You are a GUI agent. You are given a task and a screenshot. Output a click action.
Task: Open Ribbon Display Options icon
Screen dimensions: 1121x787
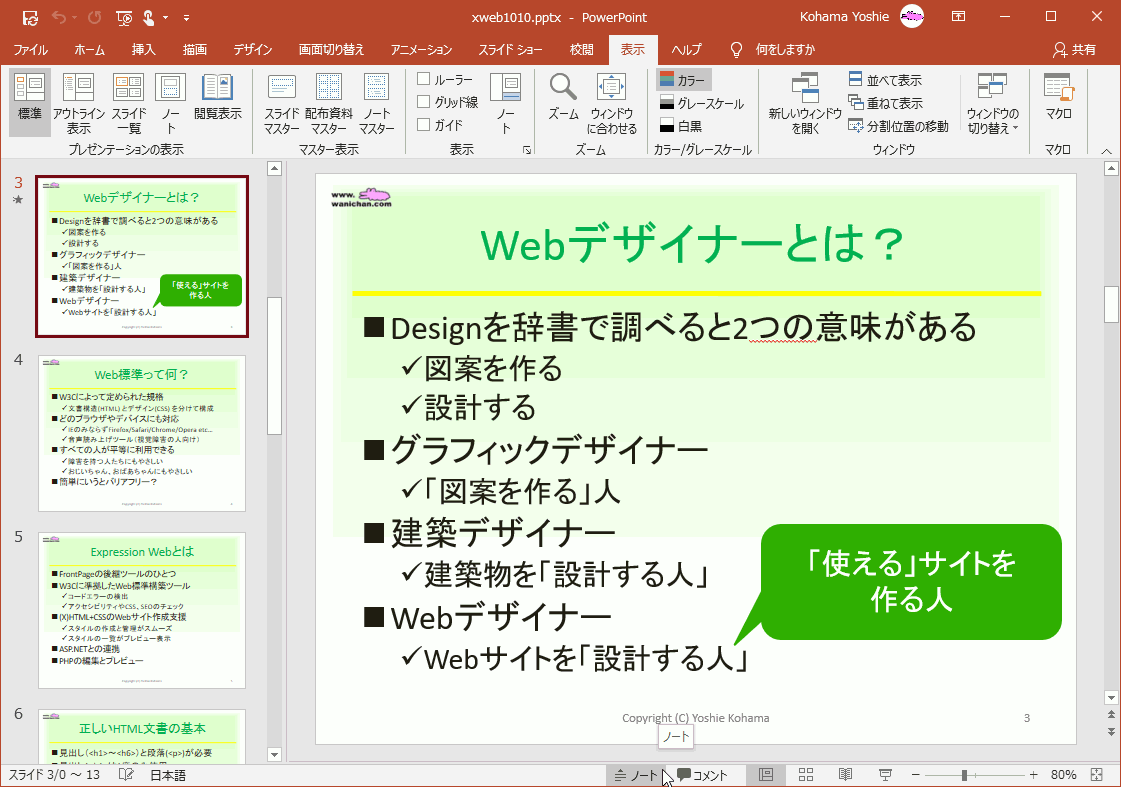pos(958,16)
